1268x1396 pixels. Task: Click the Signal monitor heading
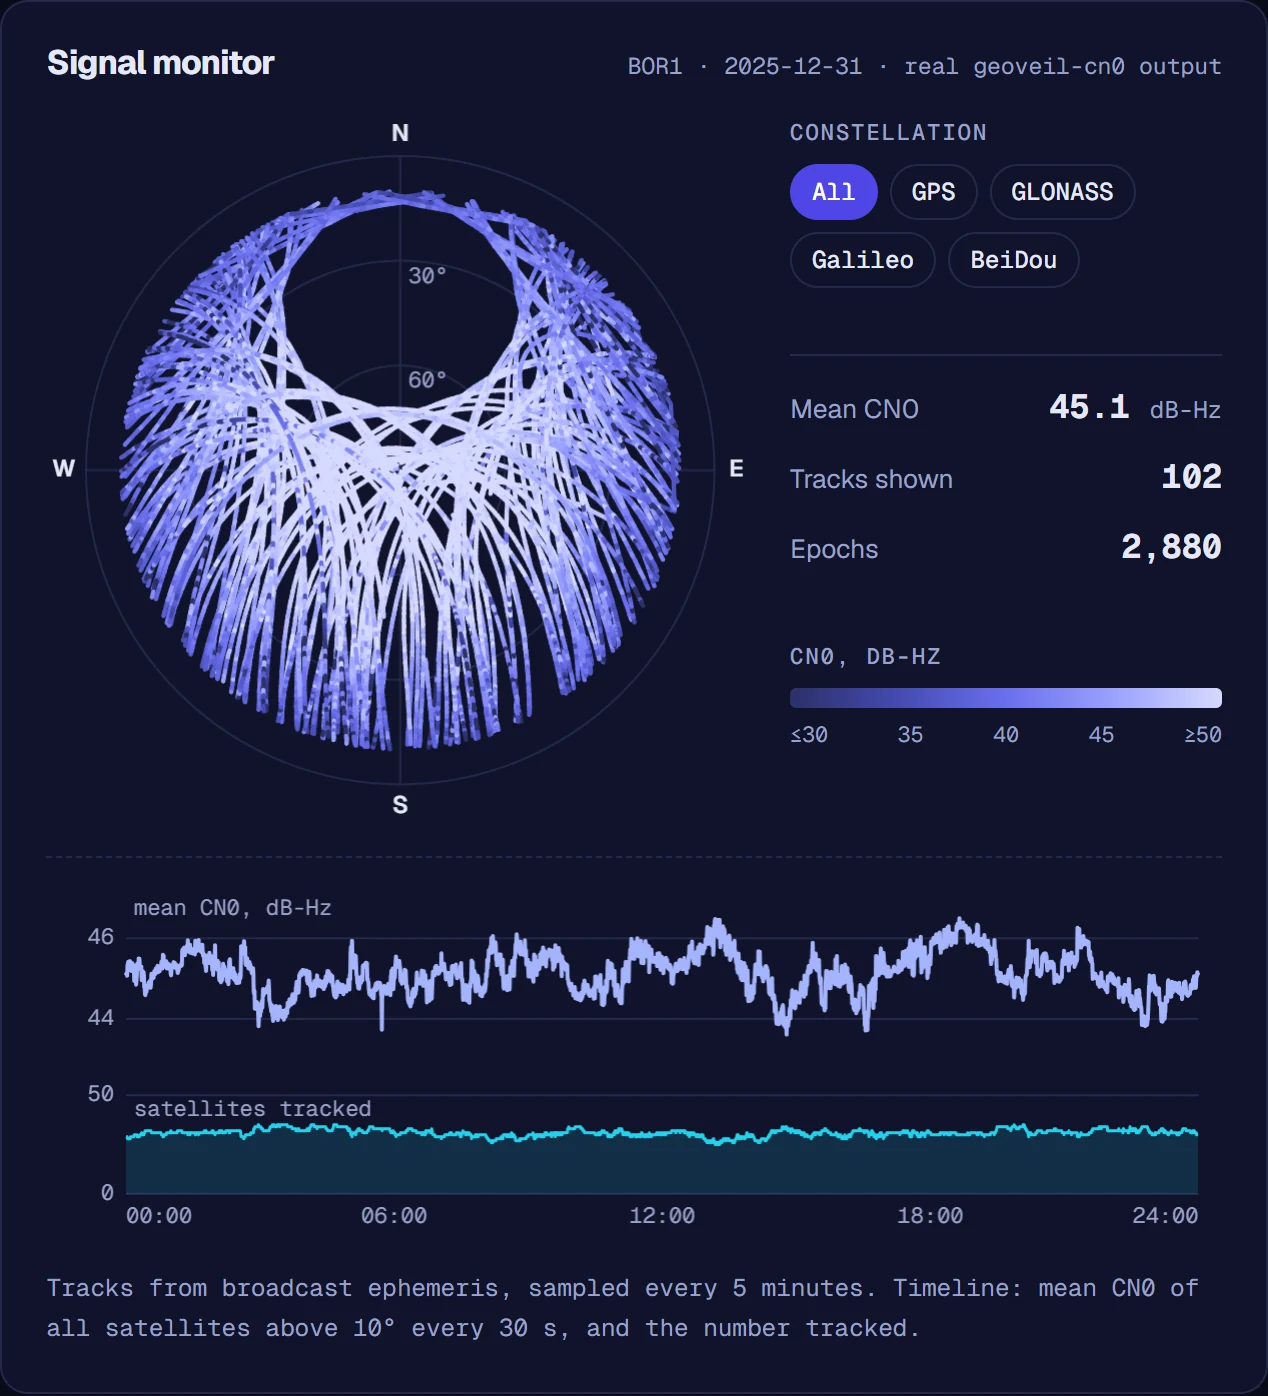pos(160,63)
